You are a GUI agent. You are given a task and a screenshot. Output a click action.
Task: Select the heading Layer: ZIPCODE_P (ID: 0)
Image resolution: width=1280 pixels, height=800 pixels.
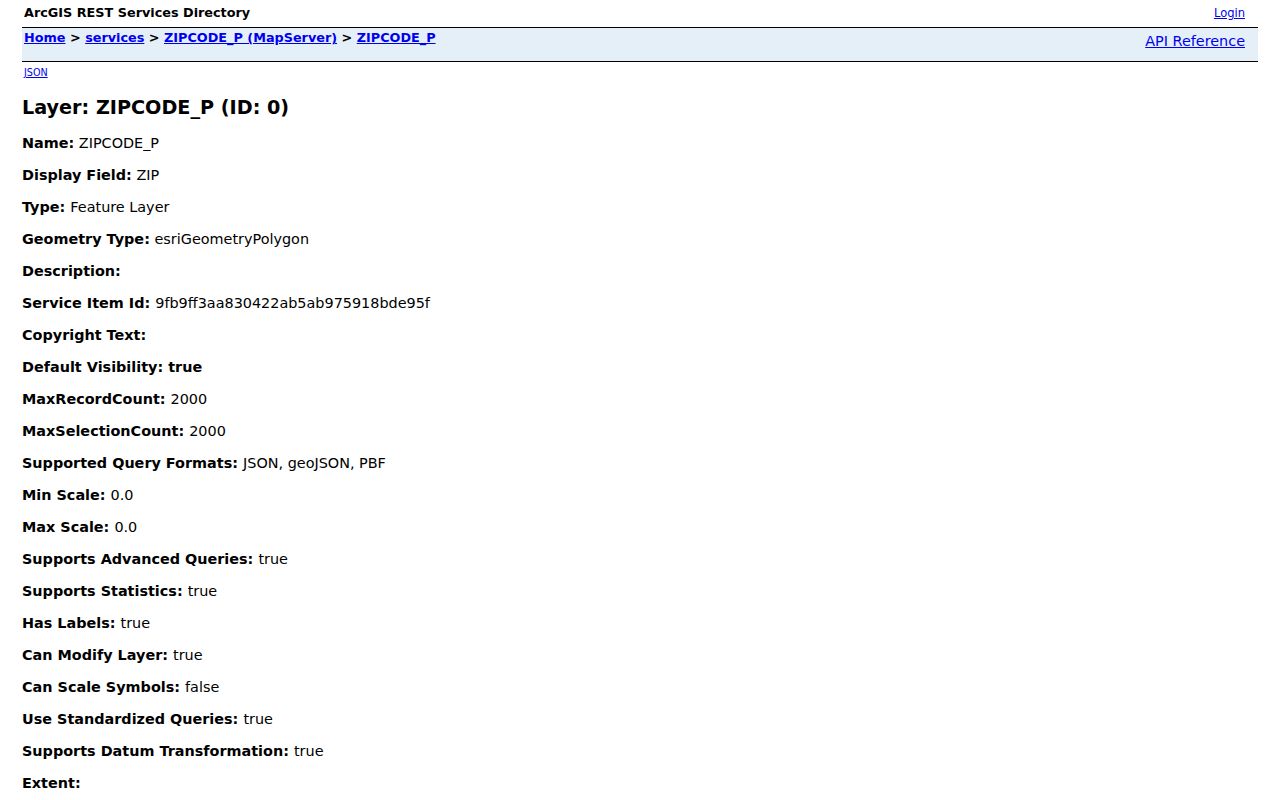[155, 107]
